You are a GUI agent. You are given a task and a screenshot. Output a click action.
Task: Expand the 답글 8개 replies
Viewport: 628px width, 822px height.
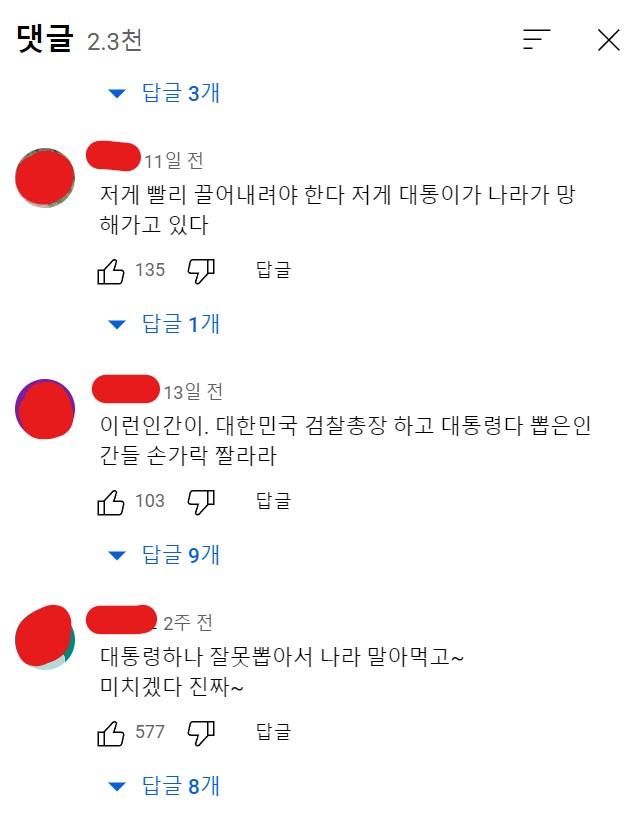click(x=164, y=786)
